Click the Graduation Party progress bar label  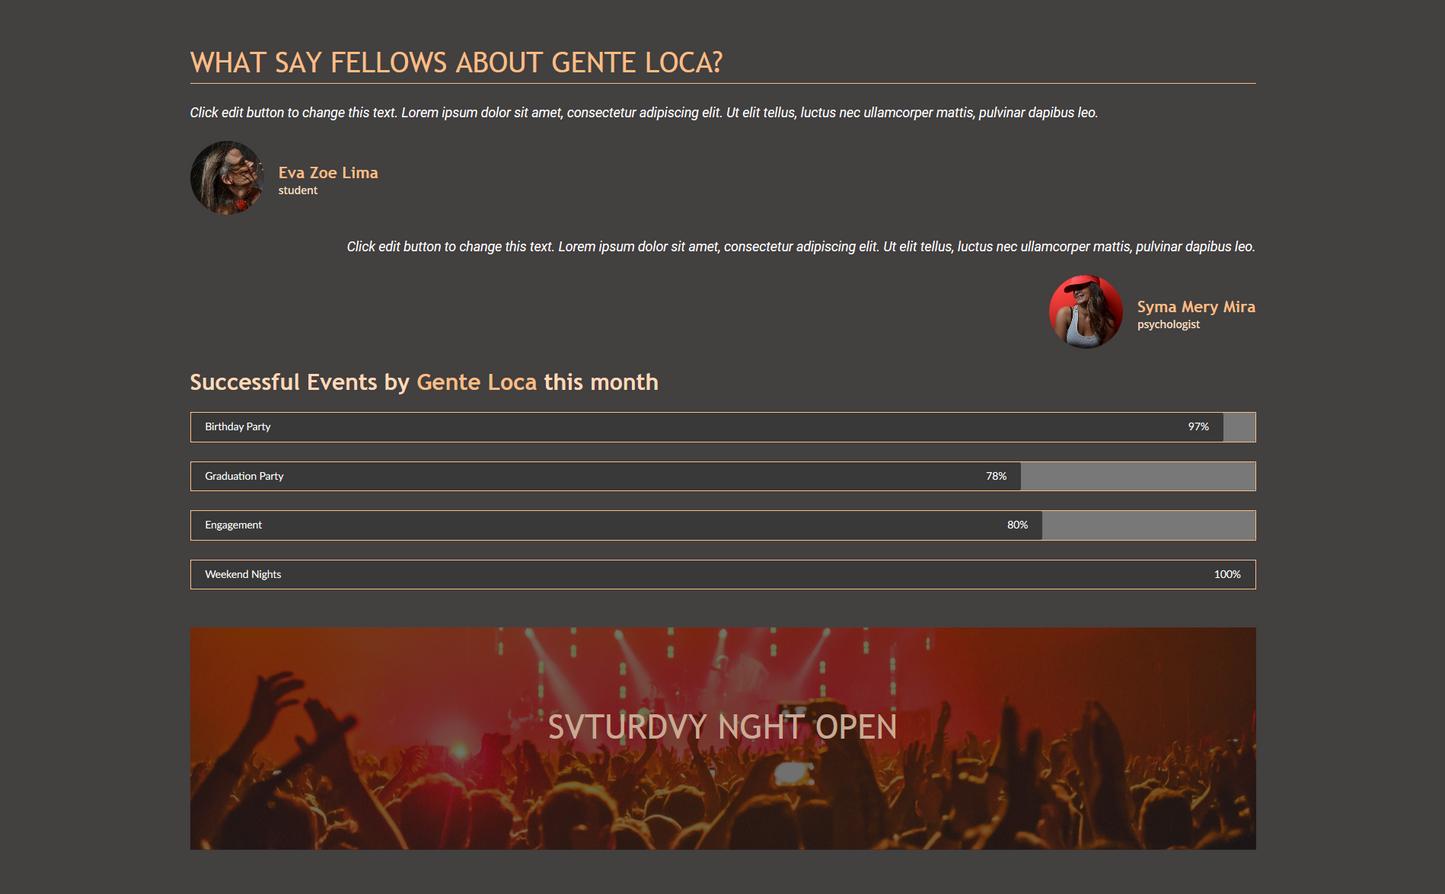click(244, 476)
